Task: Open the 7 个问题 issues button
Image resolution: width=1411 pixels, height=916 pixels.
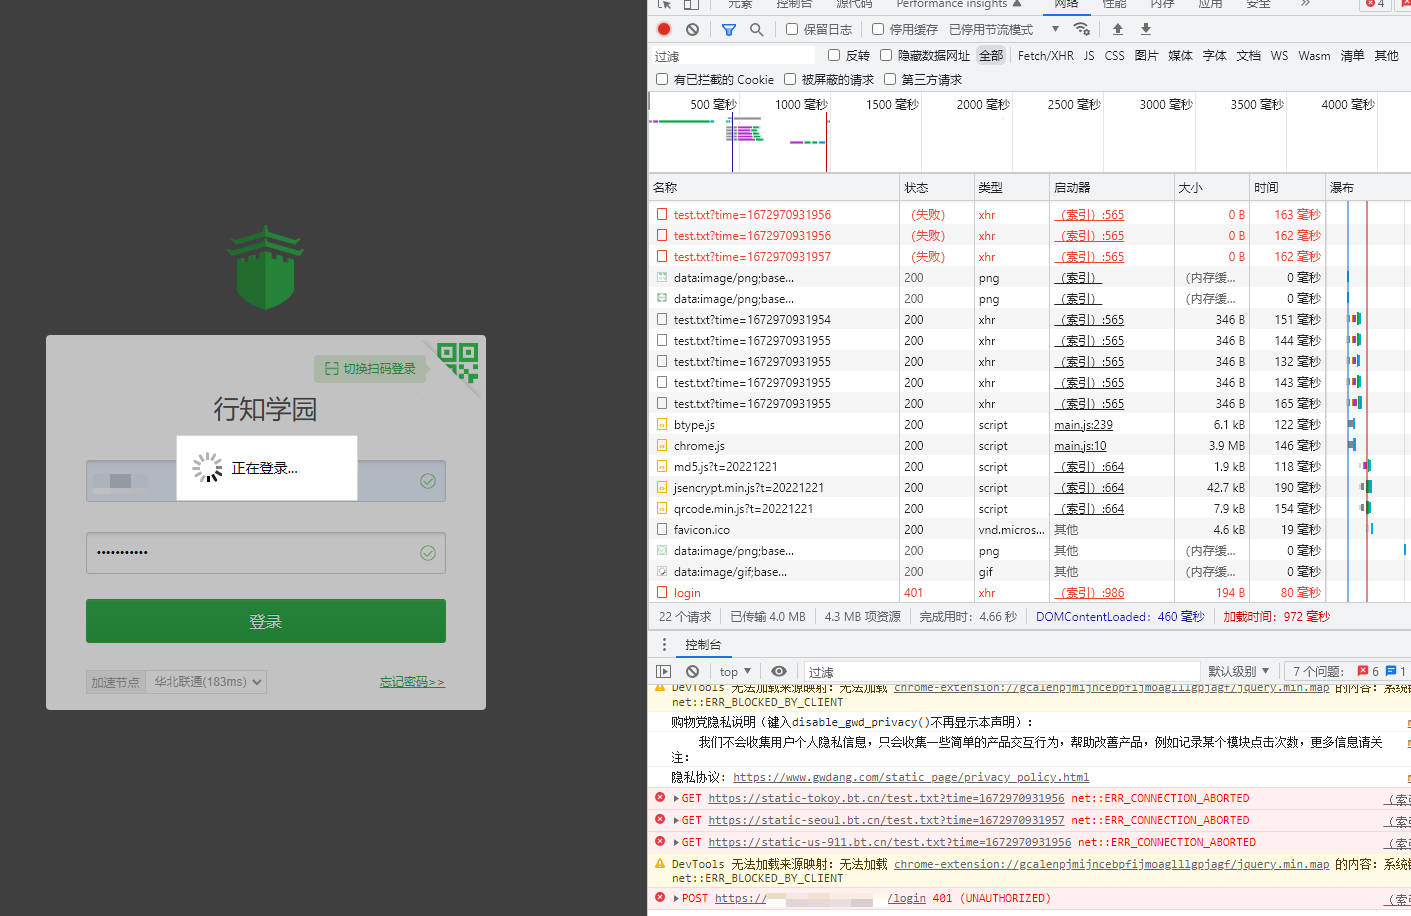Action: click(x=1346, y=671)
